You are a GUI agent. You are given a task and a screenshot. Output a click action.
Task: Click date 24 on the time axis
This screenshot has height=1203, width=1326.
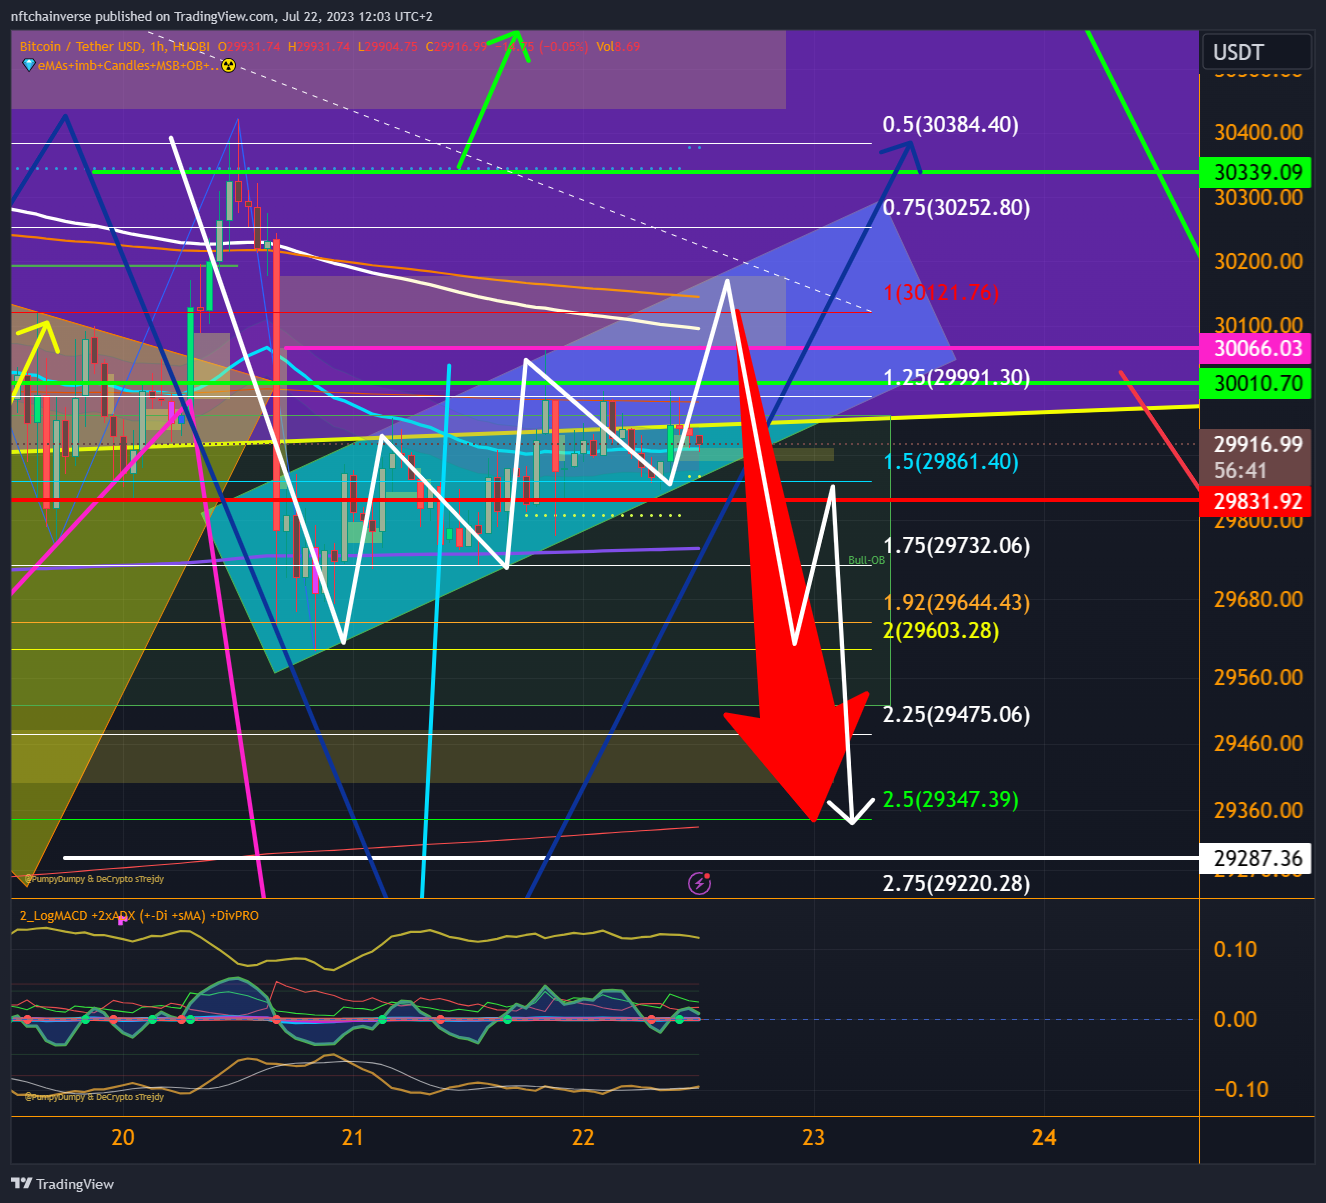pos(1044,1137)
